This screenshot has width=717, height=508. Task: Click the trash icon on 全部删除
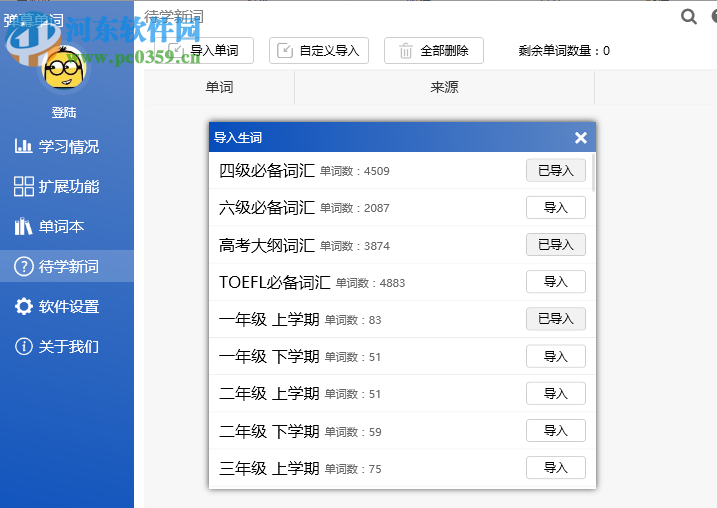tap(406, 51)
